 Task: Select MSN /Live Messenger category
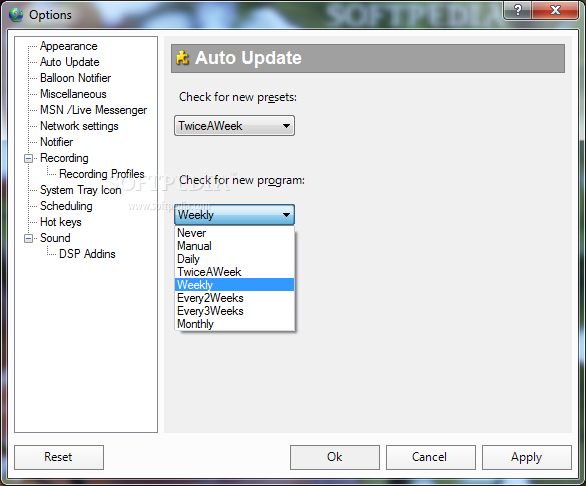(x=93, y=110)
